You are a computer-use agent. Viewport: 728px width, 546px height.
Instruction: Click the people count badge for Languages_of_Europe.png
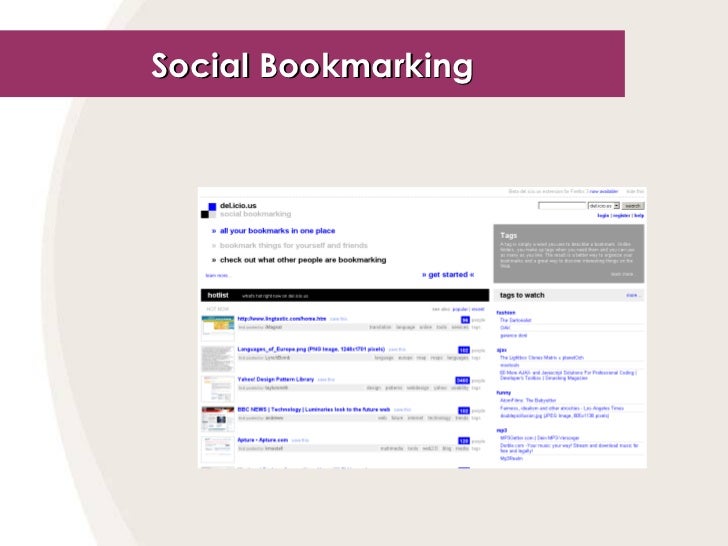(463, 350)
